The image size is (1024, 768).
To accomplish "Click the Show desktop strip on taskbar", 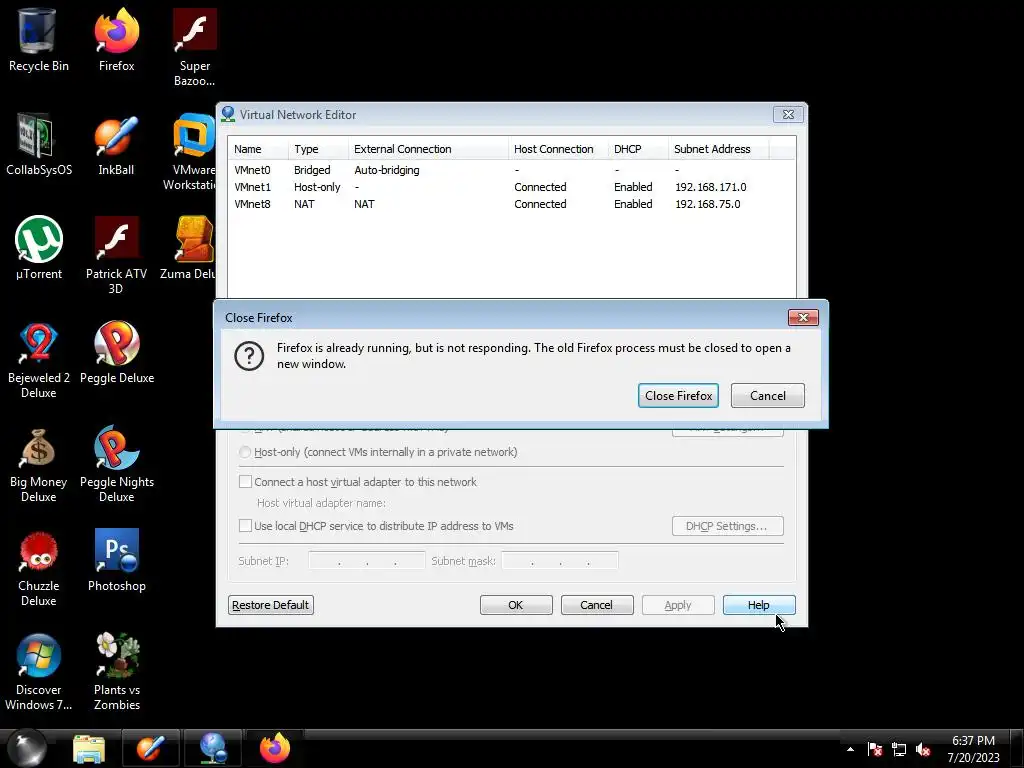I will [x=1017, y=748].
